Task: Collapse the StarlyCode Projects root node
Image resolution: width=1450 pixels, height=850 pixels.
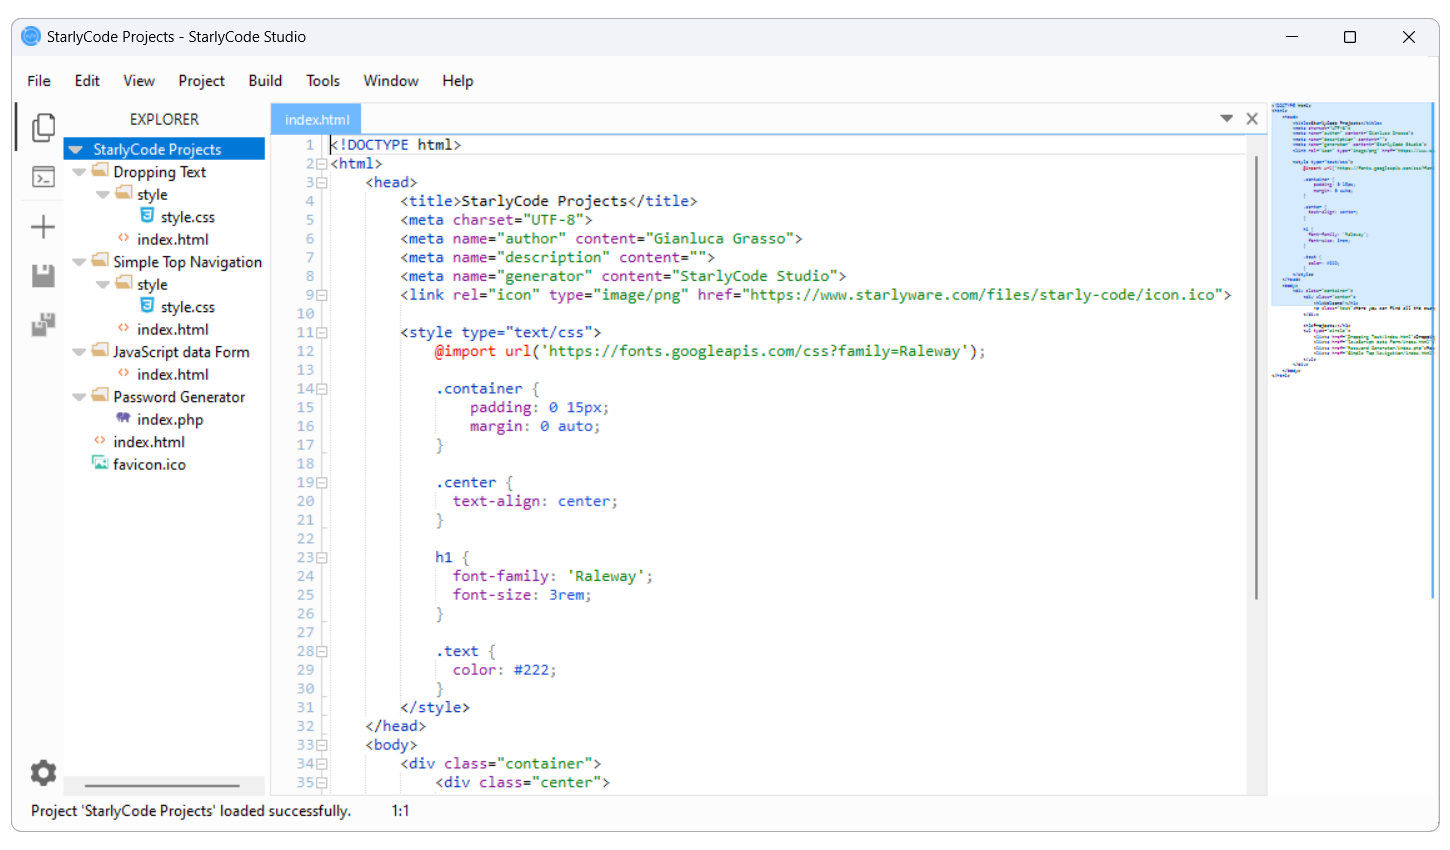Action: tap(75, 149)
